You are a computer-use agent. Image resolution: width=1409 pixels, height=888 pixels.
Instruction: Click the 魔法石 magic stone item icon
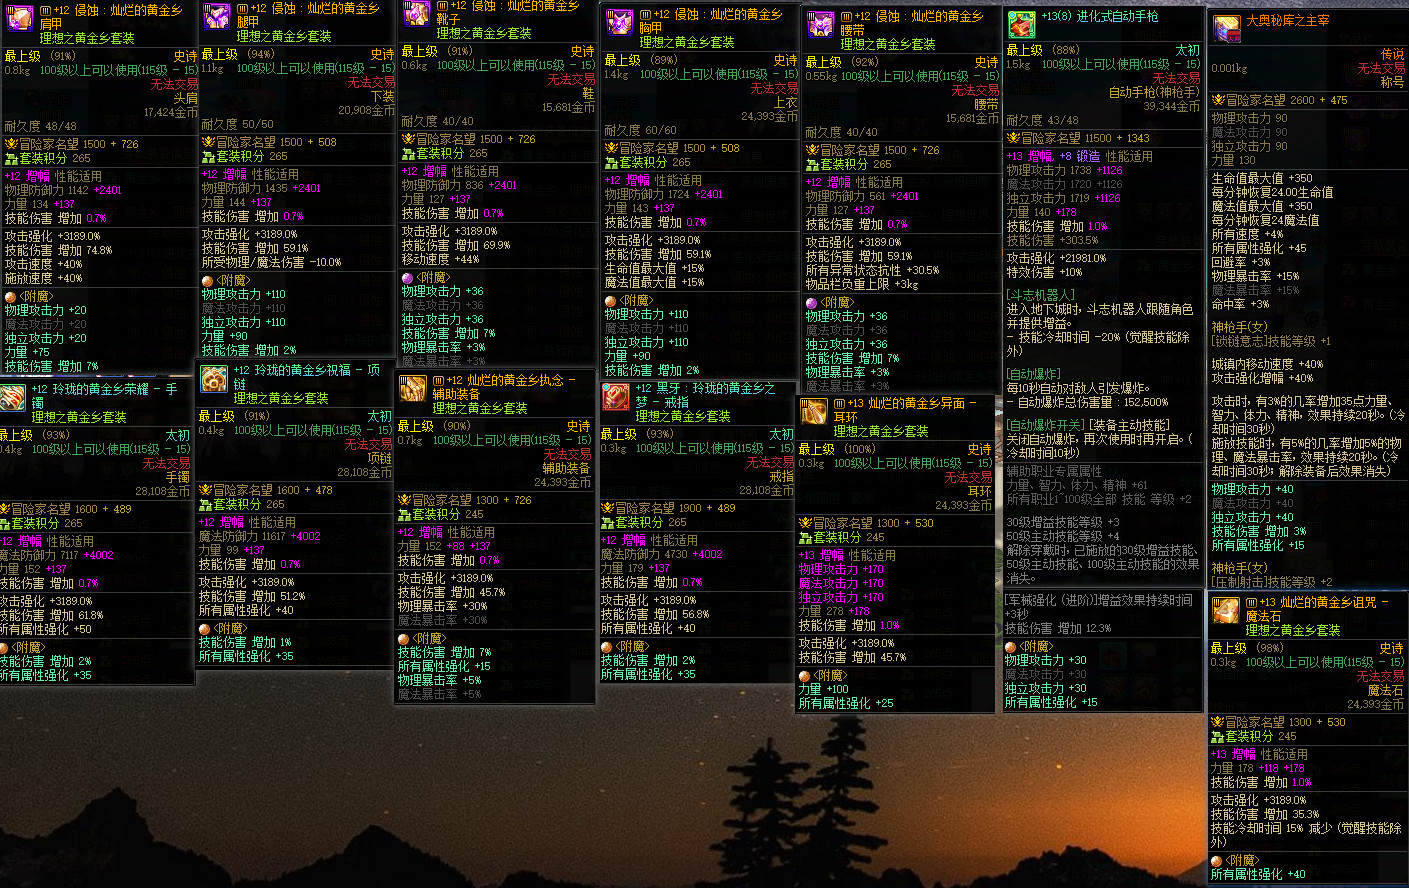click(1225, 610)
